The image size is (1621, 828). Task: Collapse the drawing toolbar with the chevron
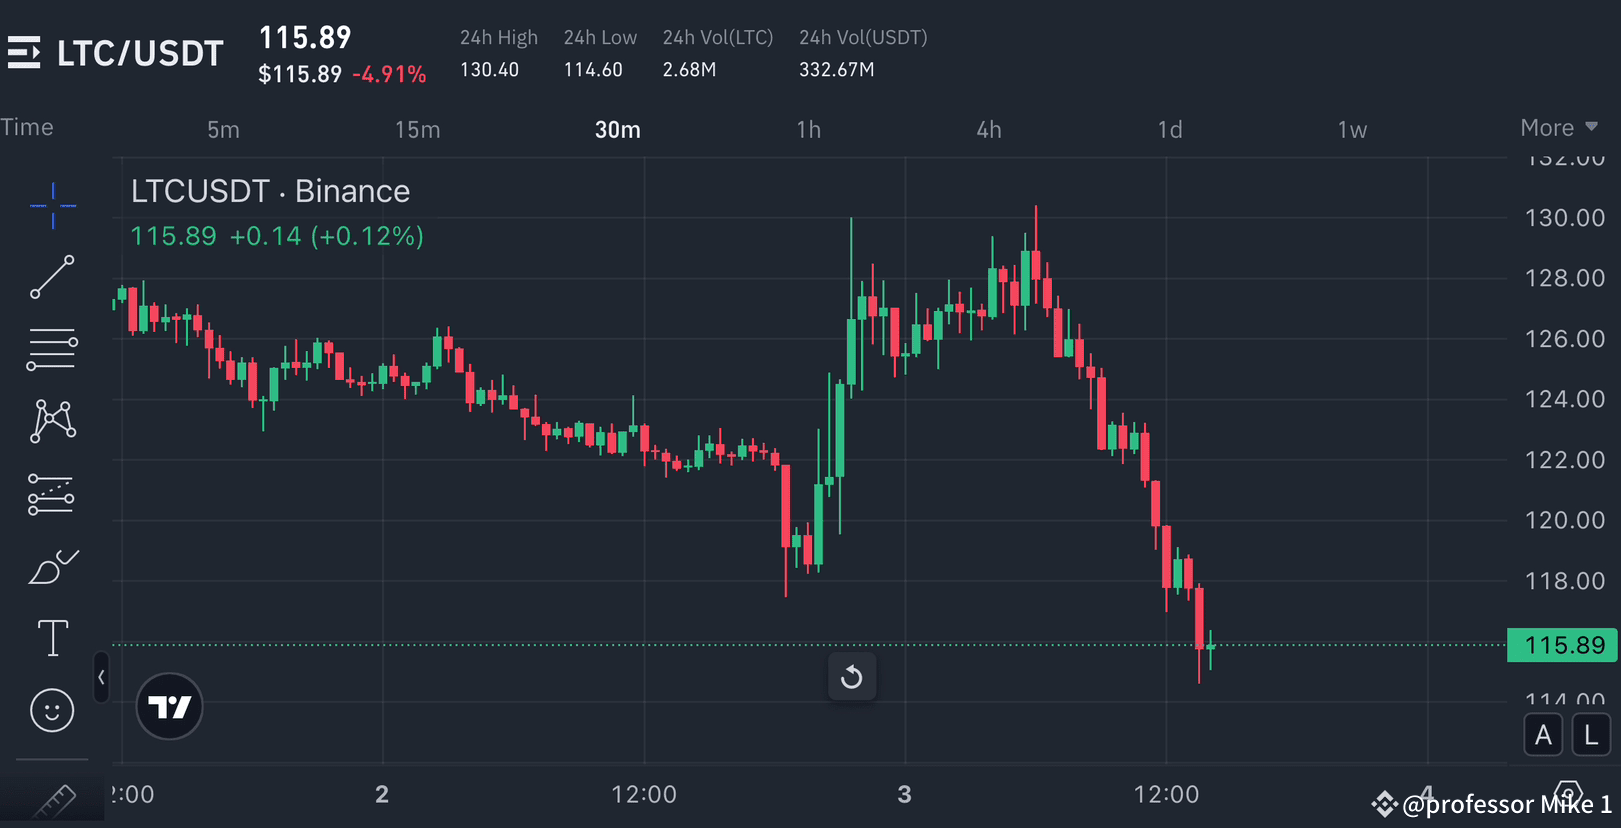pos(101,677)
